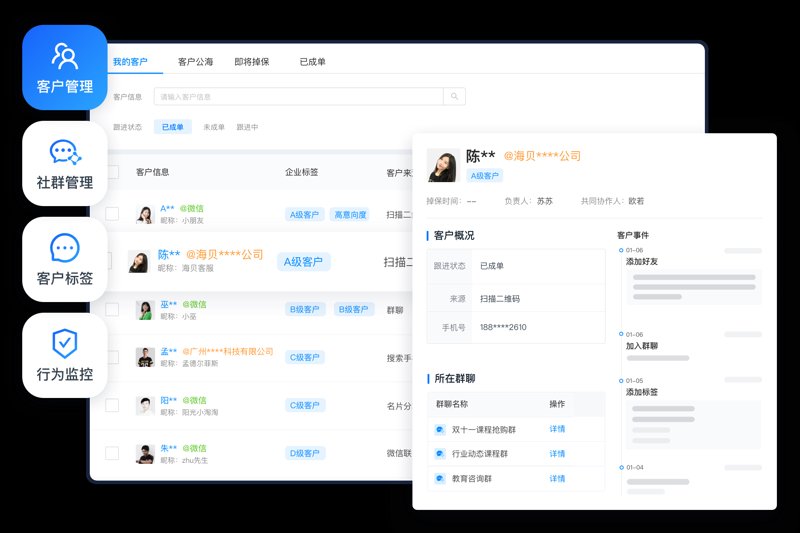Click the avatar of customer 巫**
This screenshot has width=800, height=533.
(145, 310)
